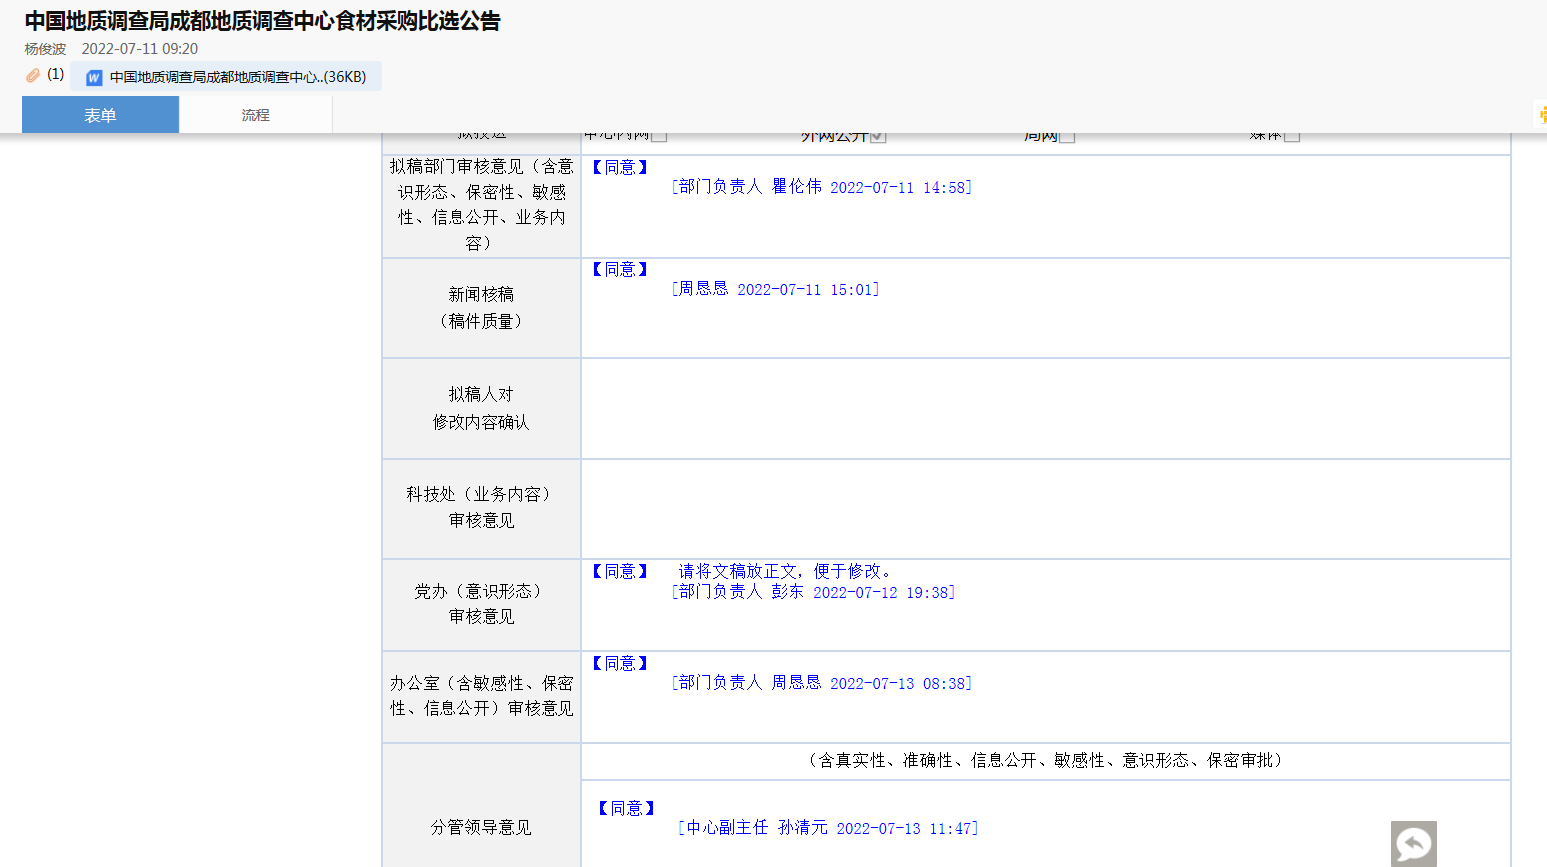1547x867 pixels.
Task: Open the attached 36KB document filename
Action: [x=237, y=77]
